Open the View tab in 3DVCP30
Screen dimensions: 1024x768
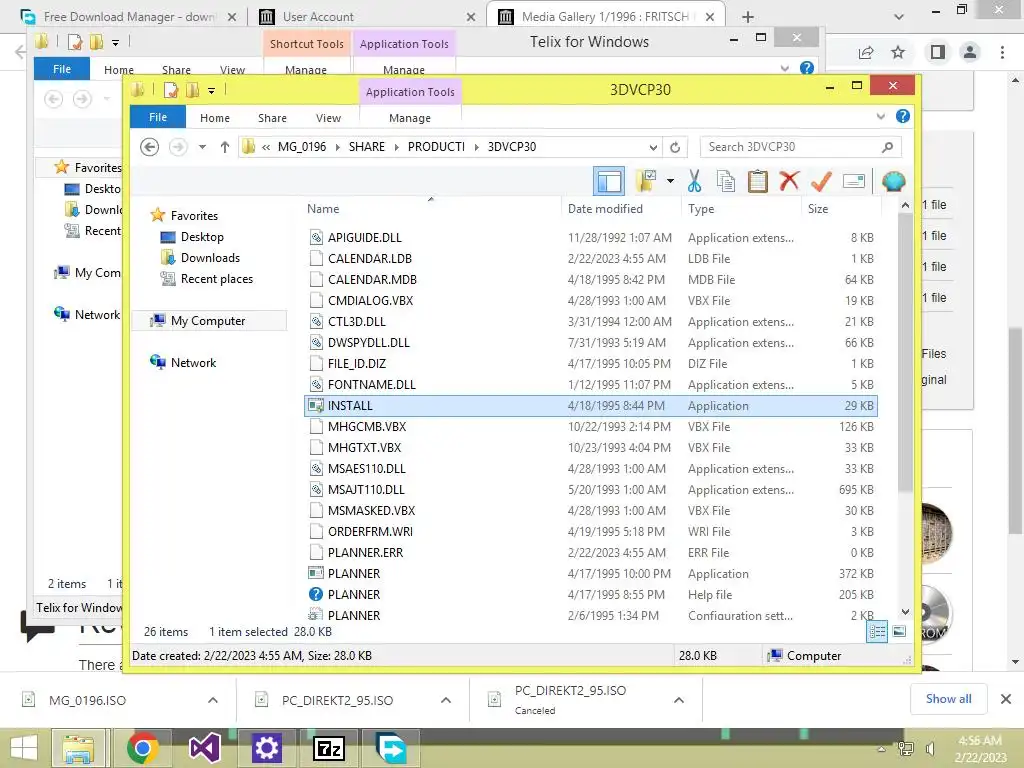coord(328,118)
